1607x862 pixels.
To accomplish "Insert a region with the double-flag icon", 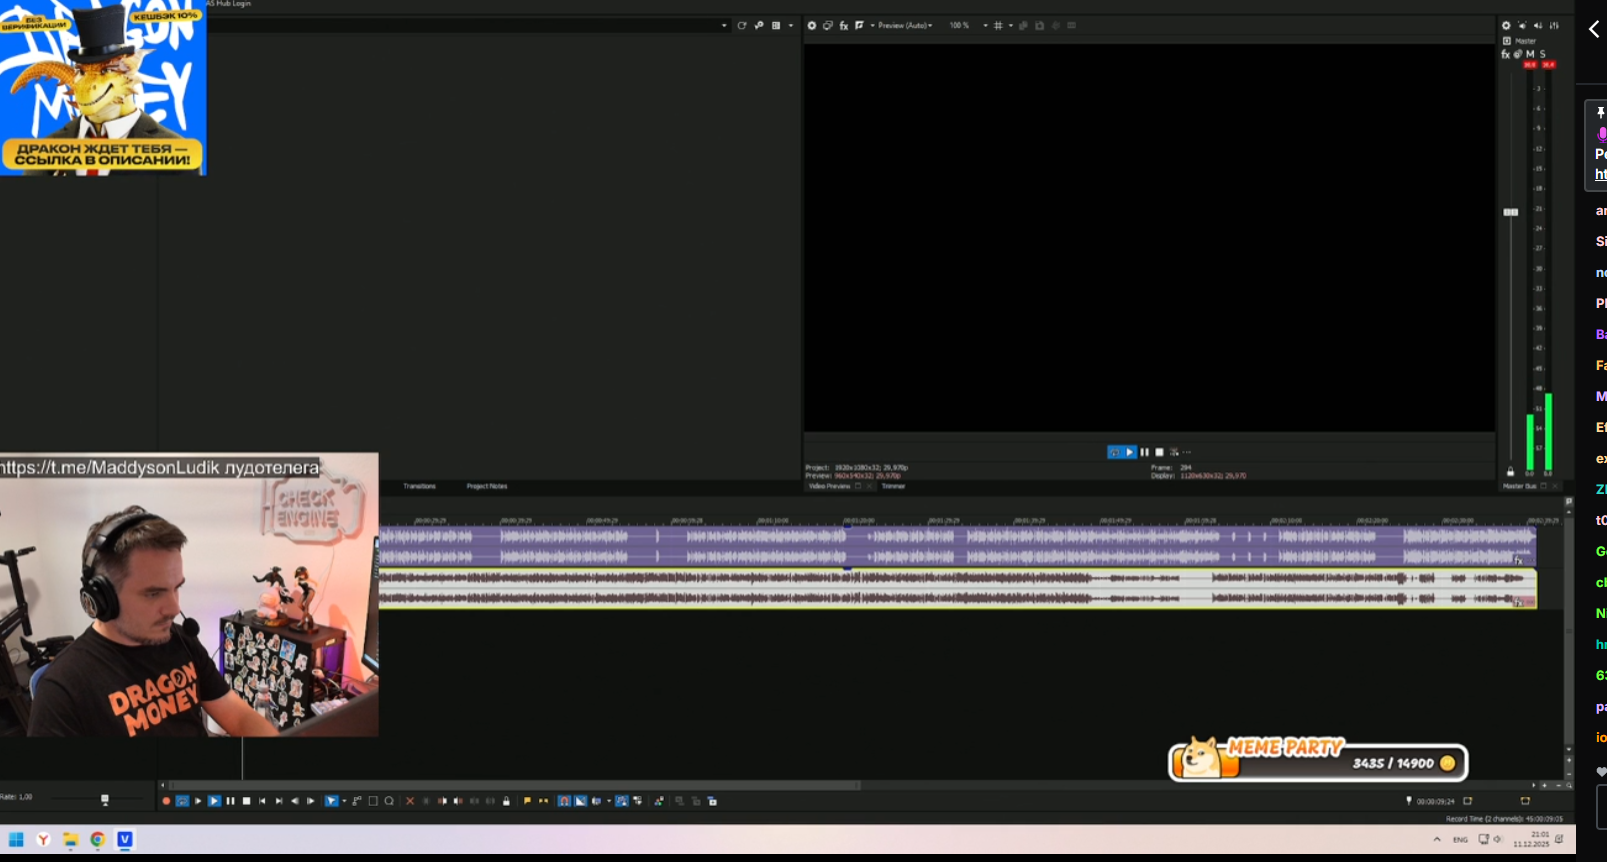I will 543,801.
